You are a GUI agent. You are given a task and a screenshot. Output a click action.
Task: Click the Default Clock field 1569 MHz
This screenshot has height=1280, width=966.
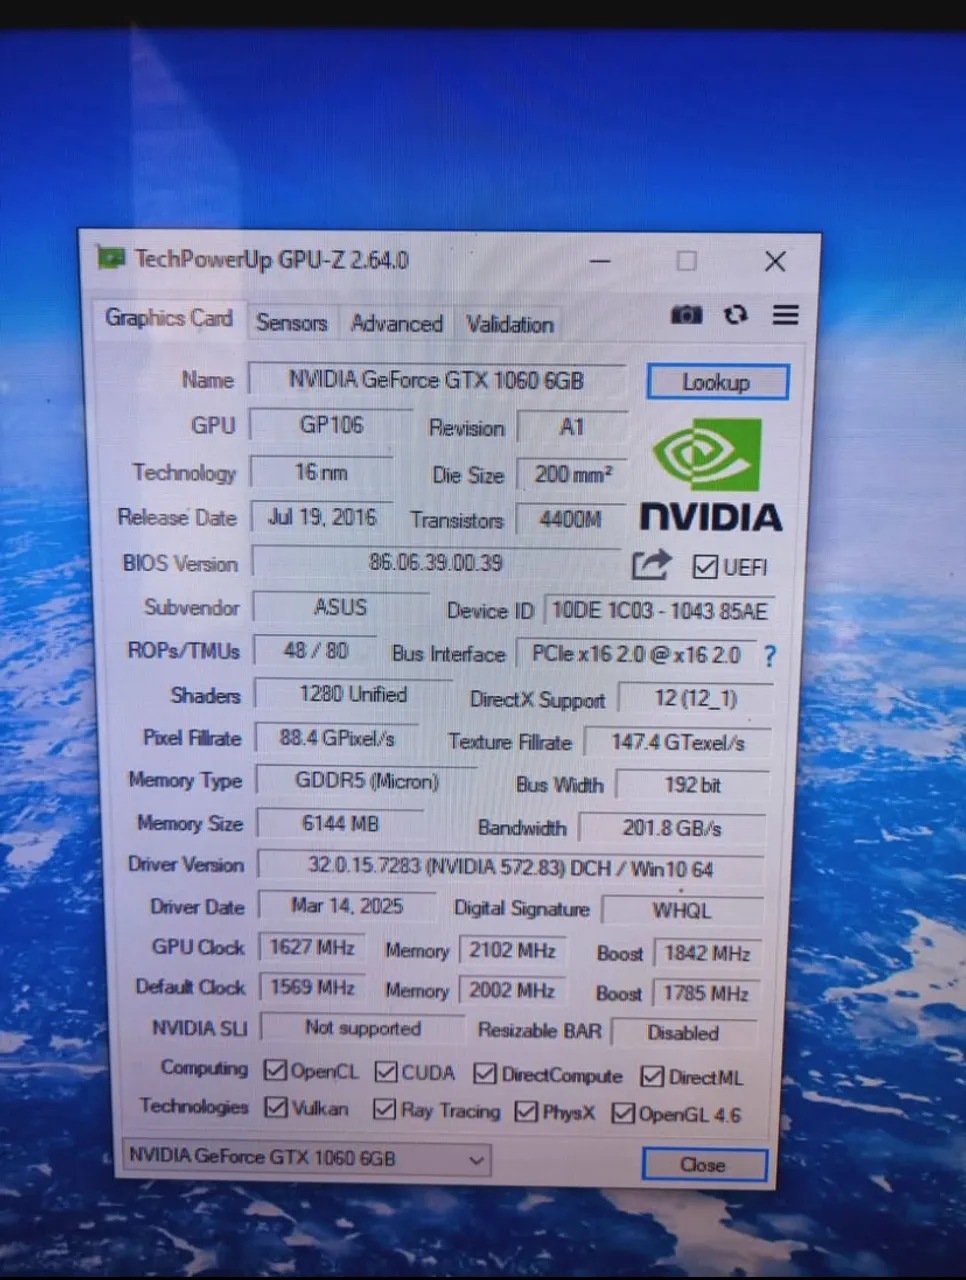[312, 988]
